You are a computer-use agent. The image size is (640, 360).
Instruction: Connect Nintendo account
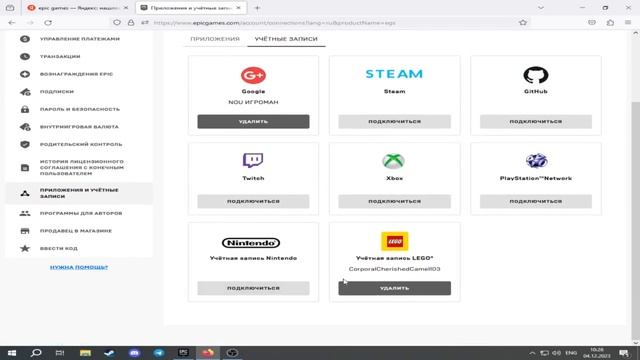coord(253,288)
